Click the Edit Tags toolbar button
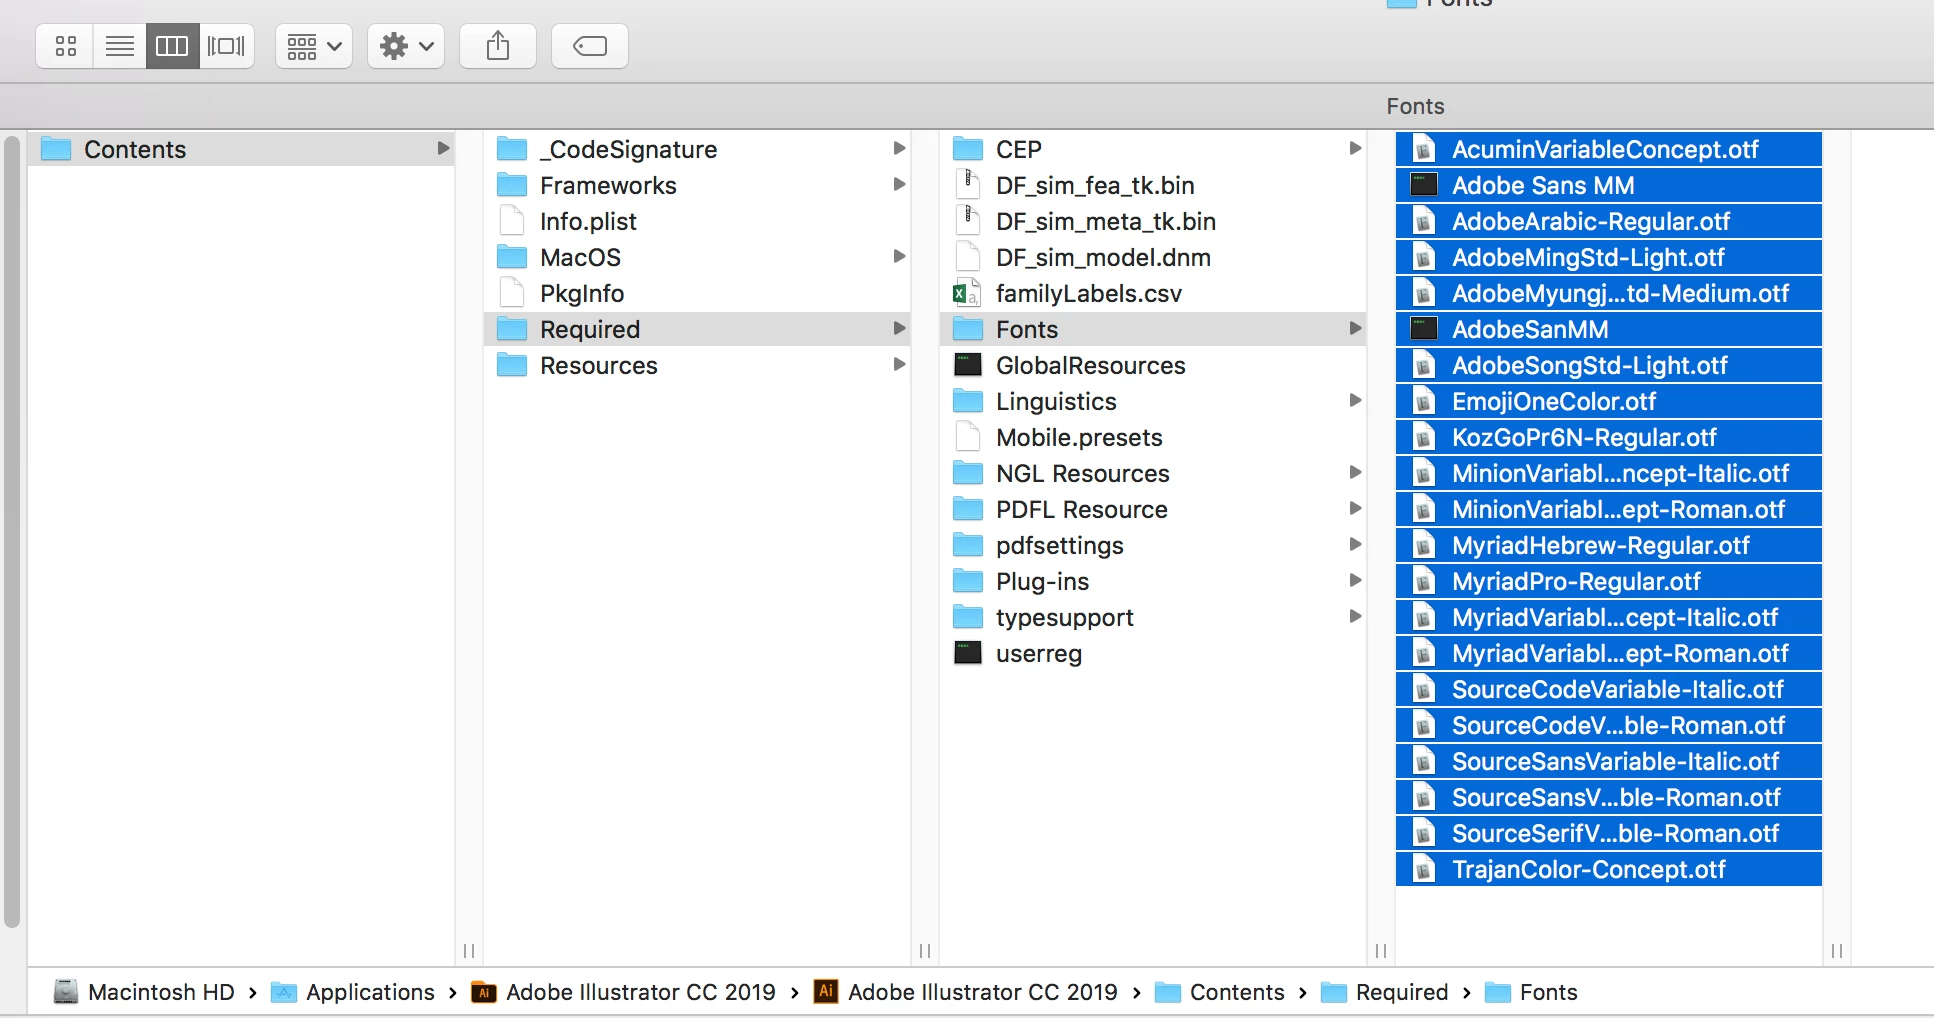Viewport: 1934px width, 1018px height. point(590,46)
